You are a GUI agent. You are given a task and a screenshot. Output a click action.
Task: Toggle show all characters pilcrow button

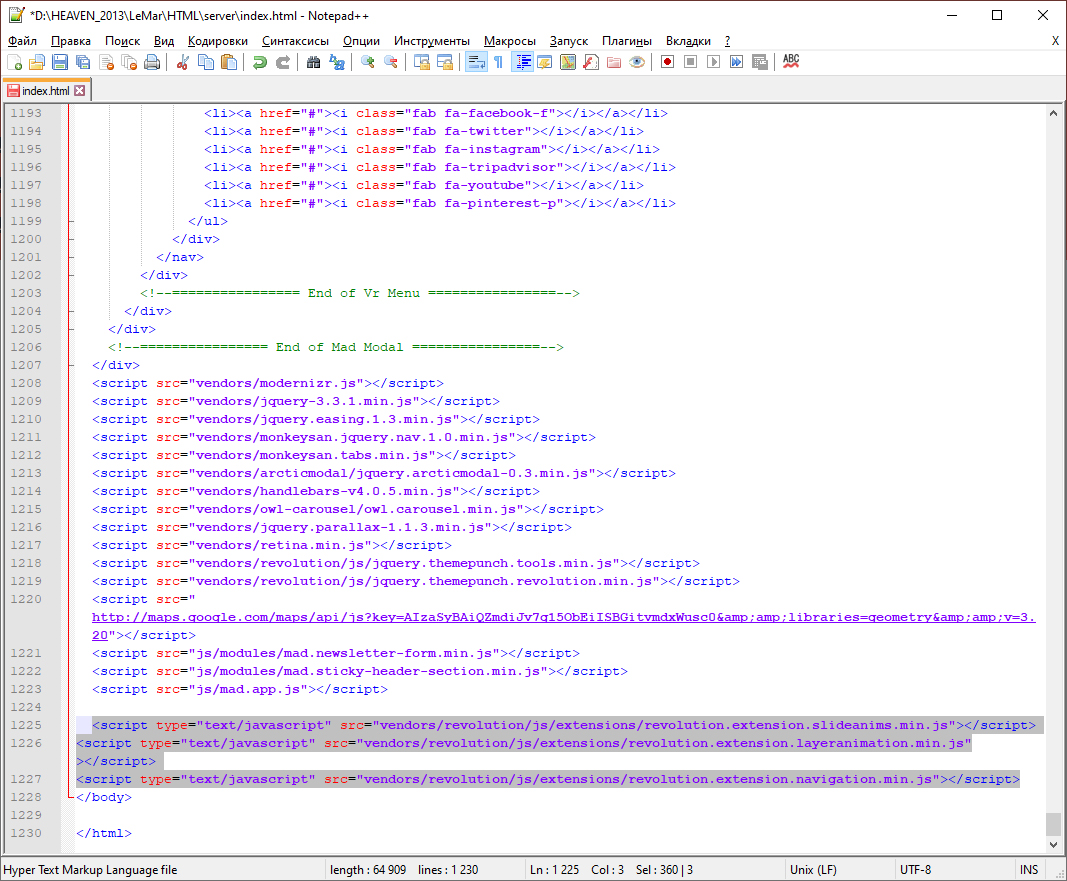pyautogui.click(x=498, y=62)
